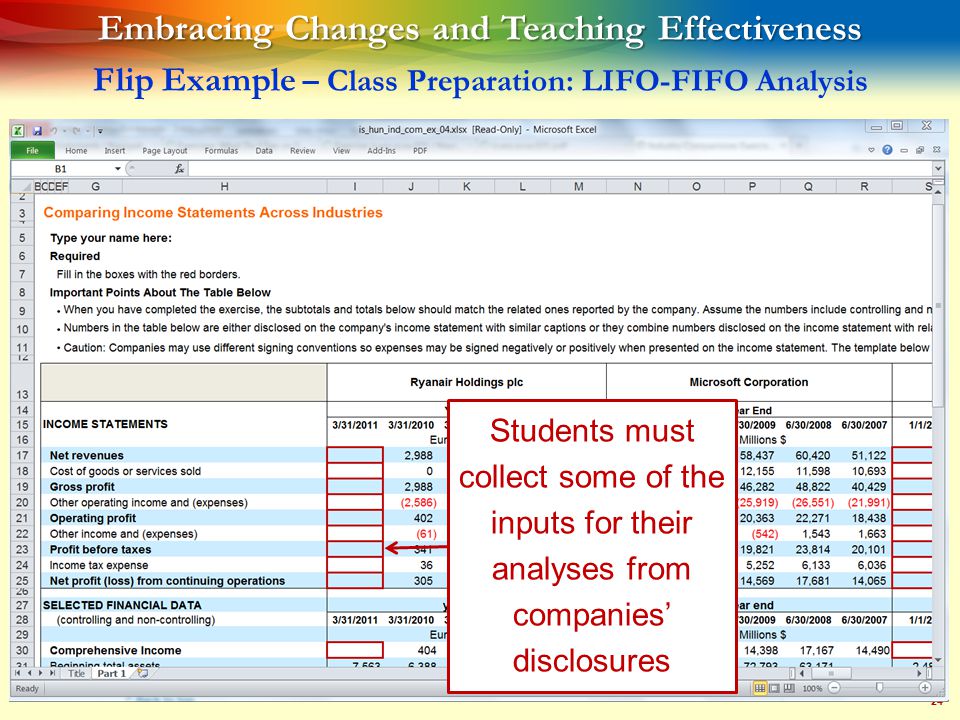Screen dimensions: 960x720
Task: Click the 100% zoom level button
Action: (812, 688)
